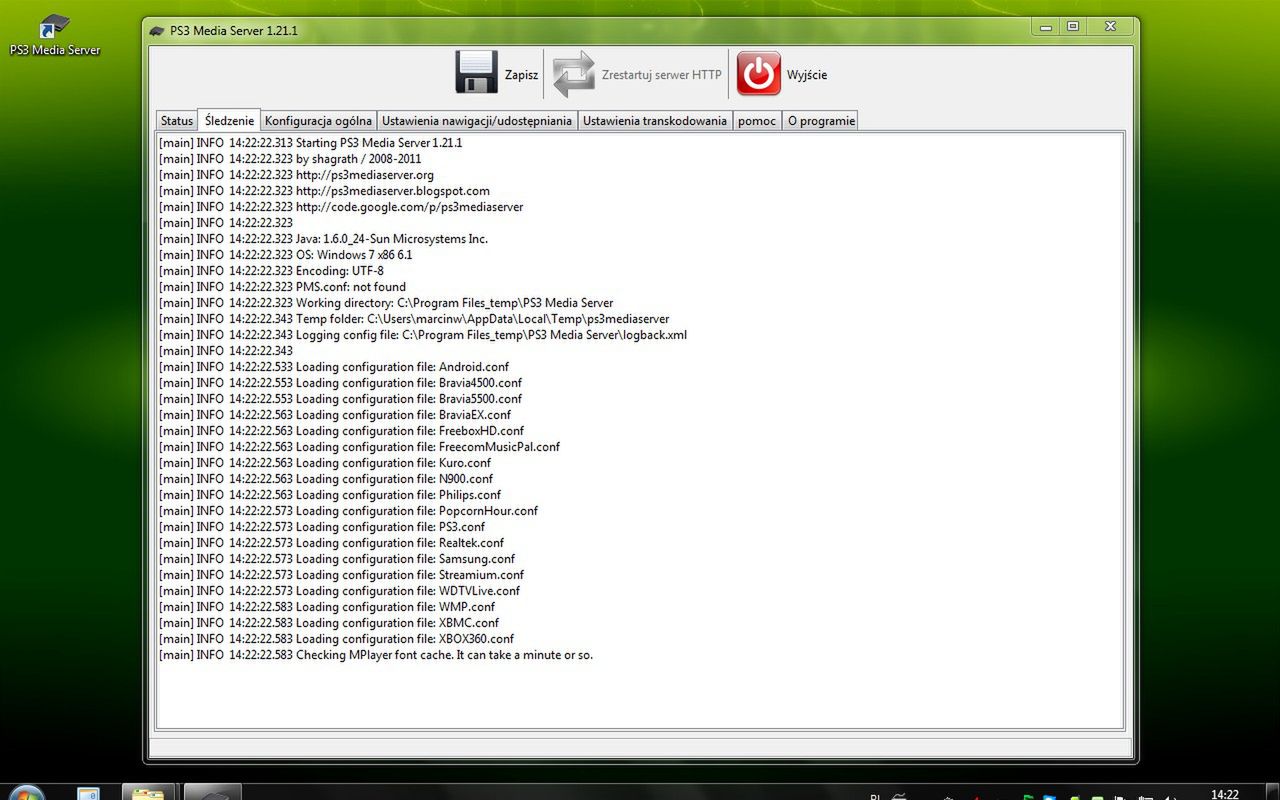Click the 'WDTVLive.conf' log line
Screen dimensions: 1280x800
pos(339,591)
